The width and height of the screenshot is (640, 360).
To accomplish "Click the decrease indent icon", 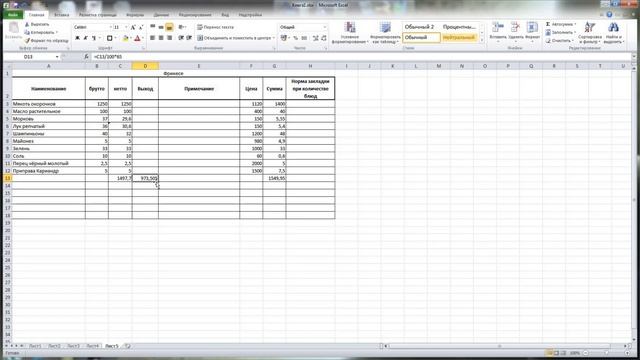I will point(181,38).
